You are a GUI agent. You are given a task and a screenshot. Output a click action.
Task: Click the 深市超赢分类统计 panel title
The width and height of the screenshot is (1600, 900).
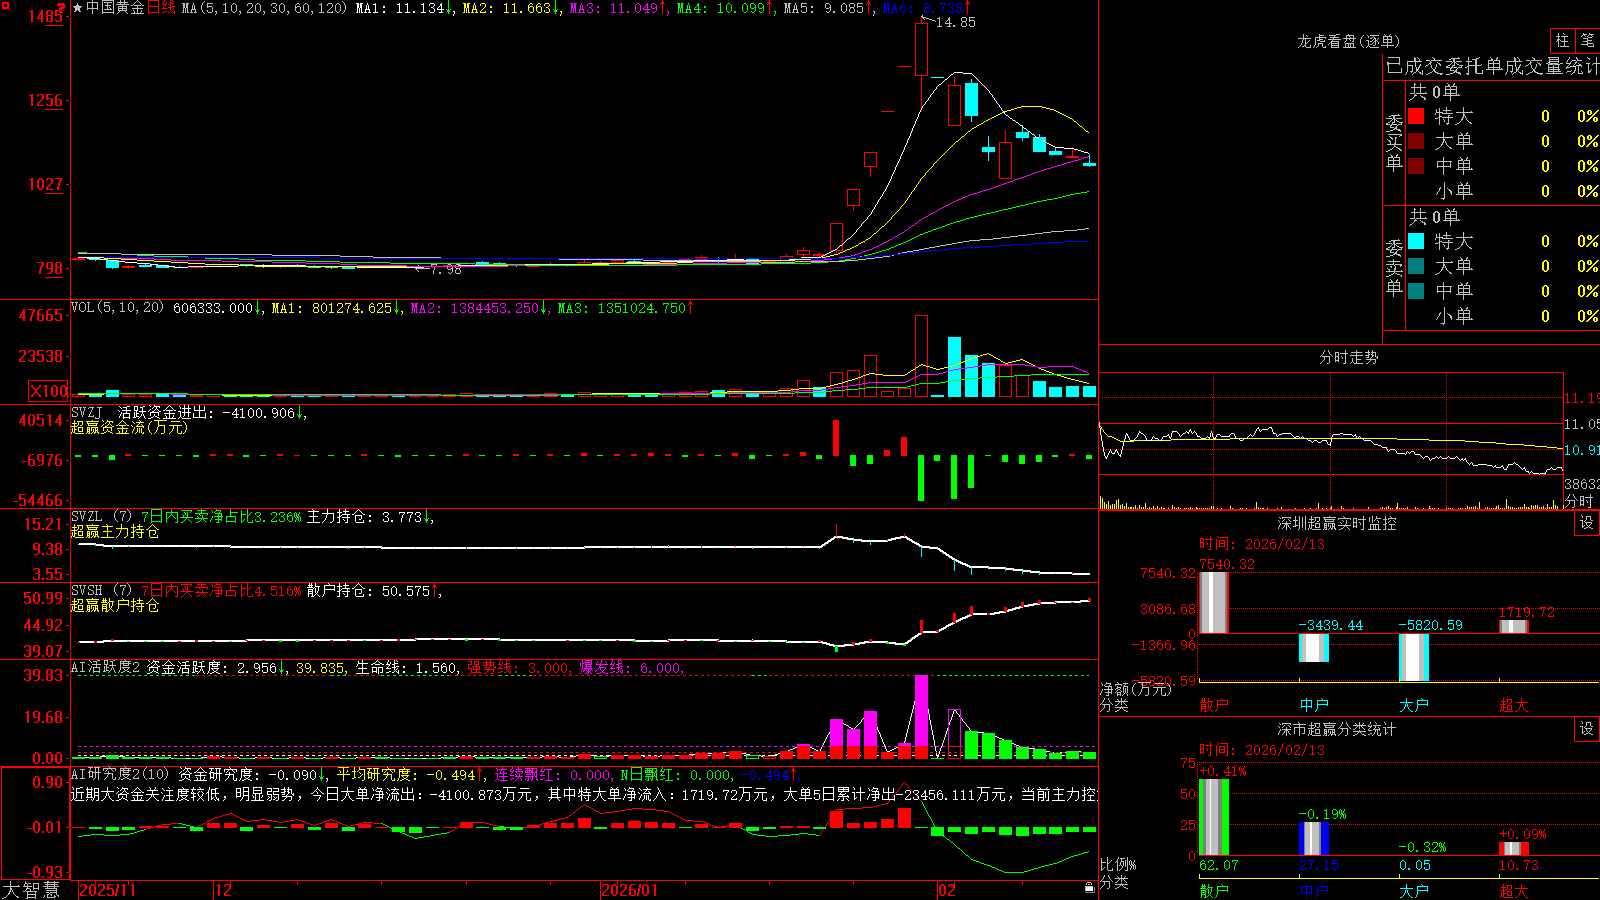pos(1336,729)
